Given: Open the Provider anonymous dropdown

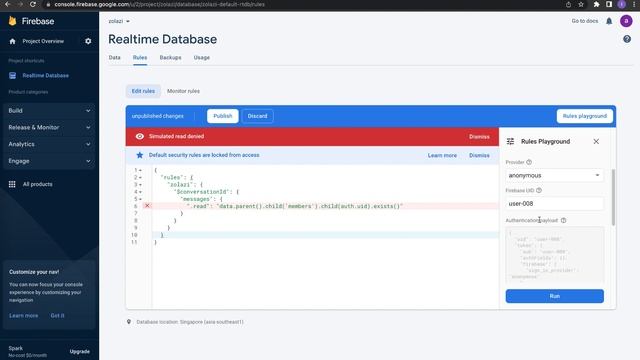Looking at the screenshot, I should [554, 176].
